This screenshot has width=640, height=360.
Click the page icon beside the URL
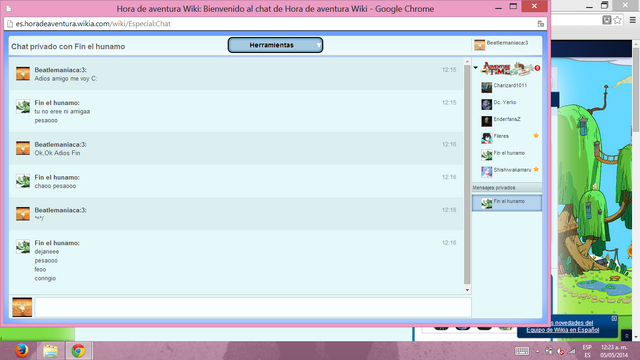[10, 24]
